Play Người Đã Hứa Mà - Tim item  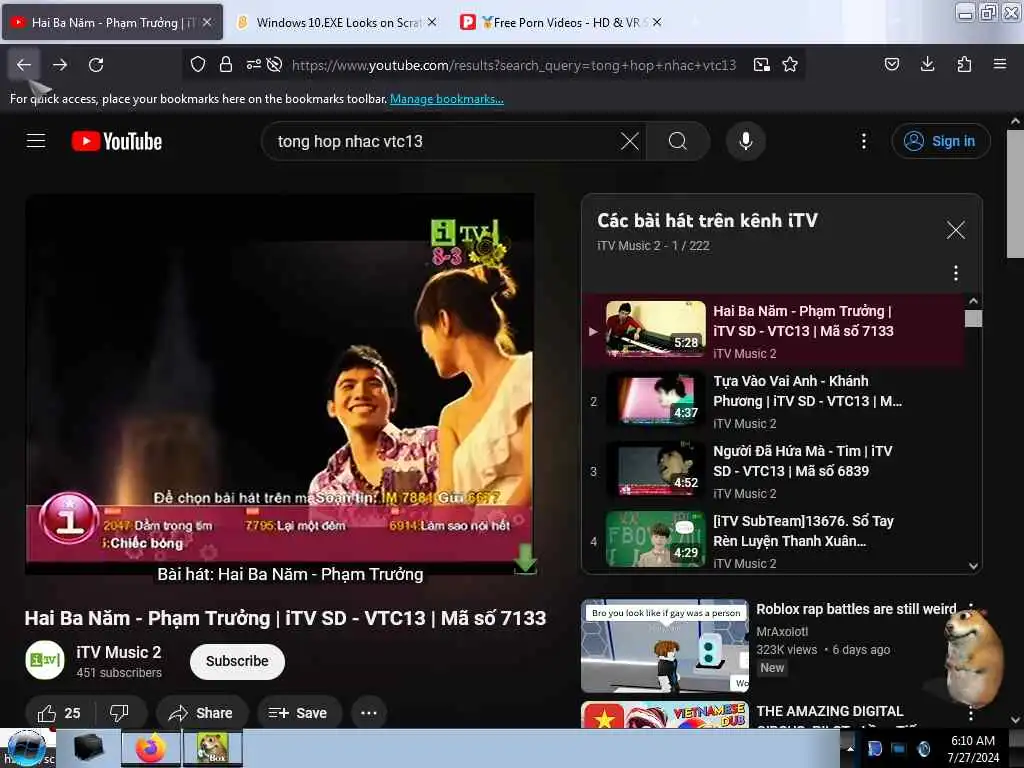(774, 471)
